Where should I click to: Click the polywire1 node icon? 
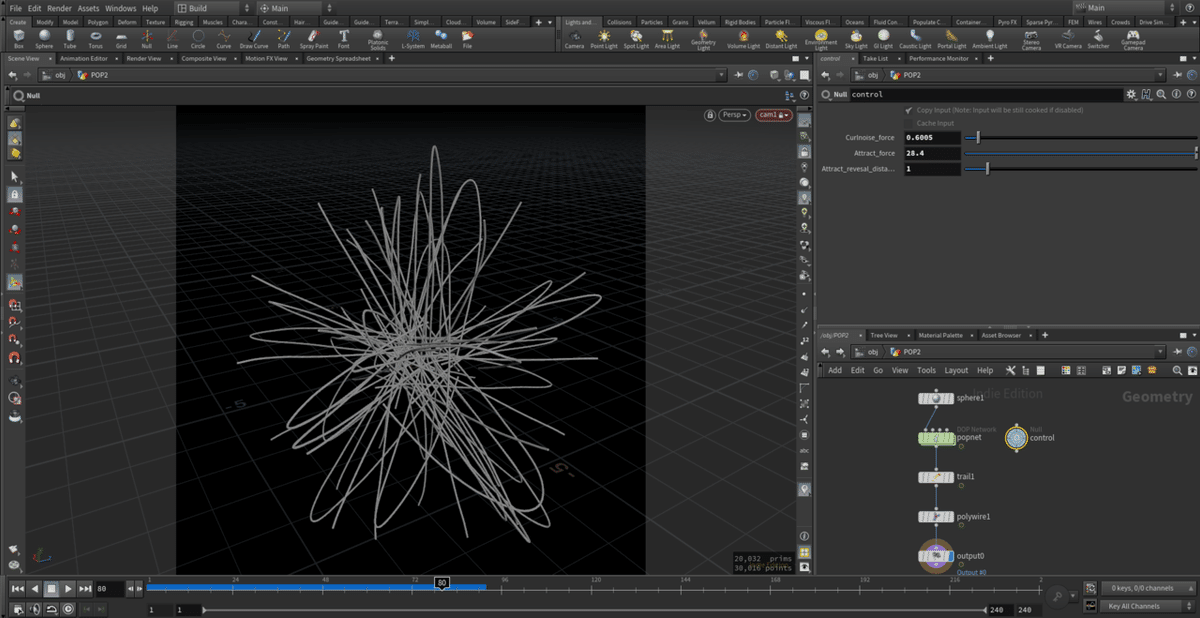[935, 517]
